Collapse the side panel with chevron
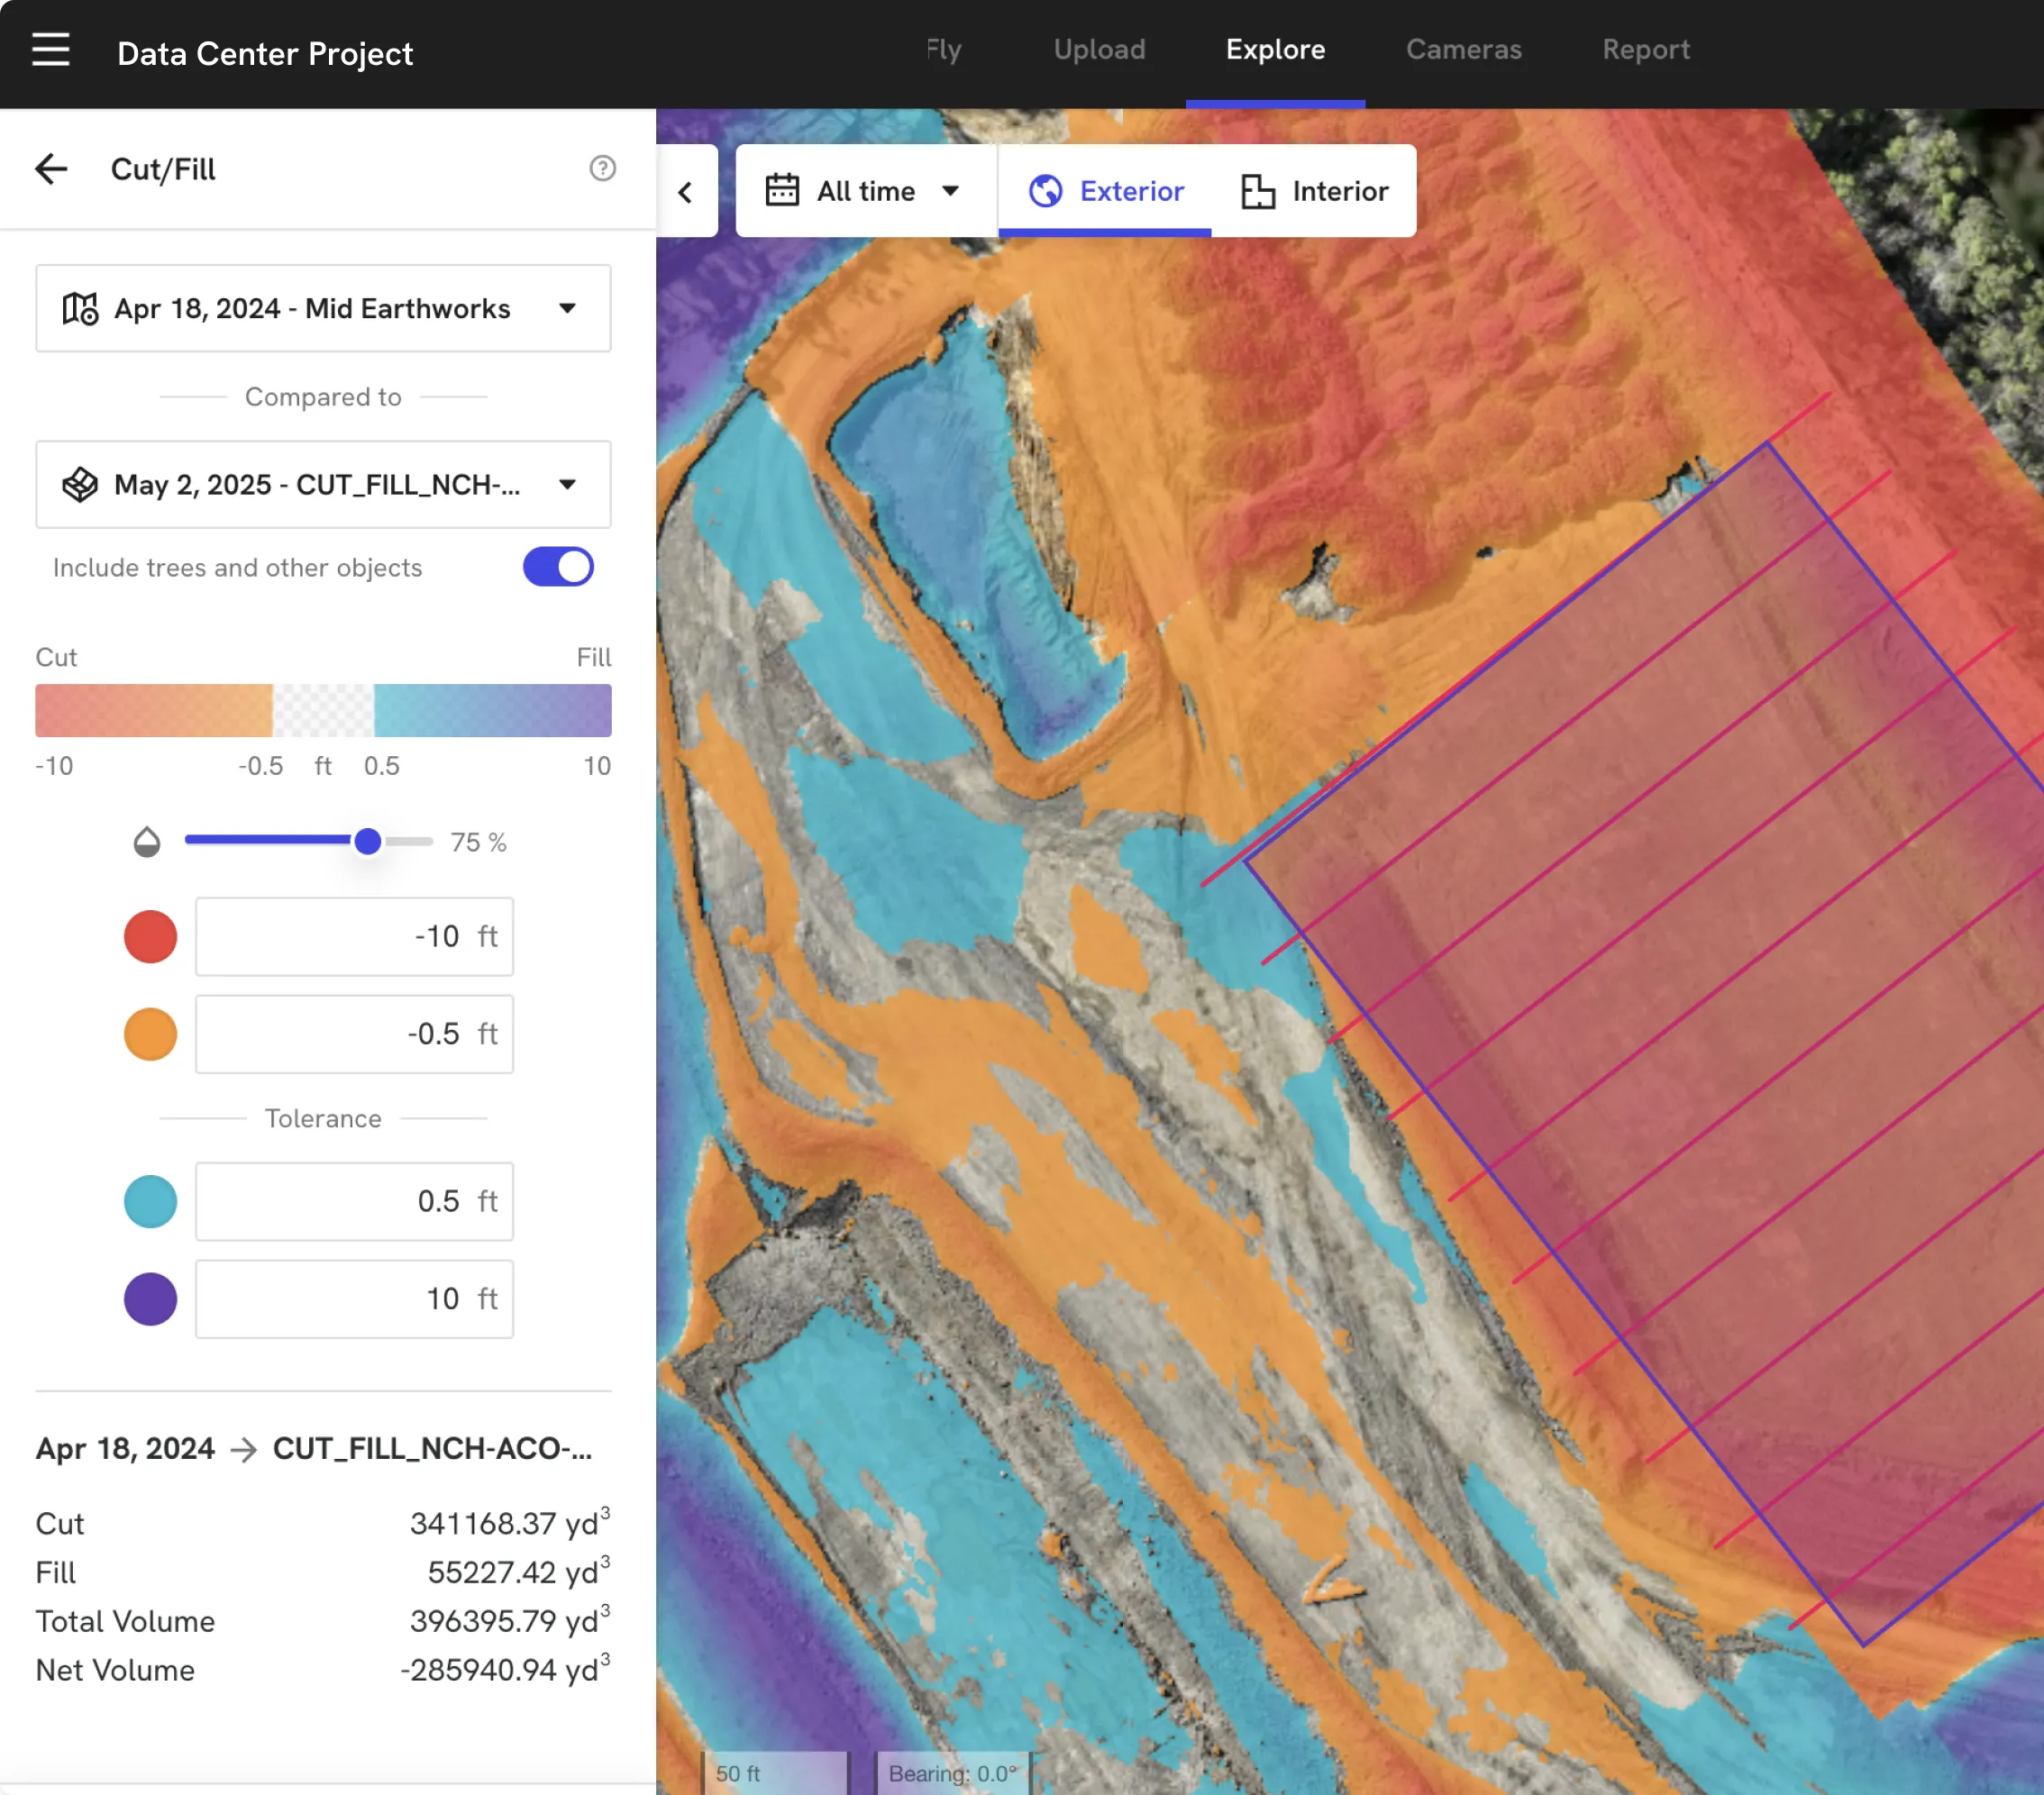The height and width of the screenshot is (1795, 2044). coord(686,192)
